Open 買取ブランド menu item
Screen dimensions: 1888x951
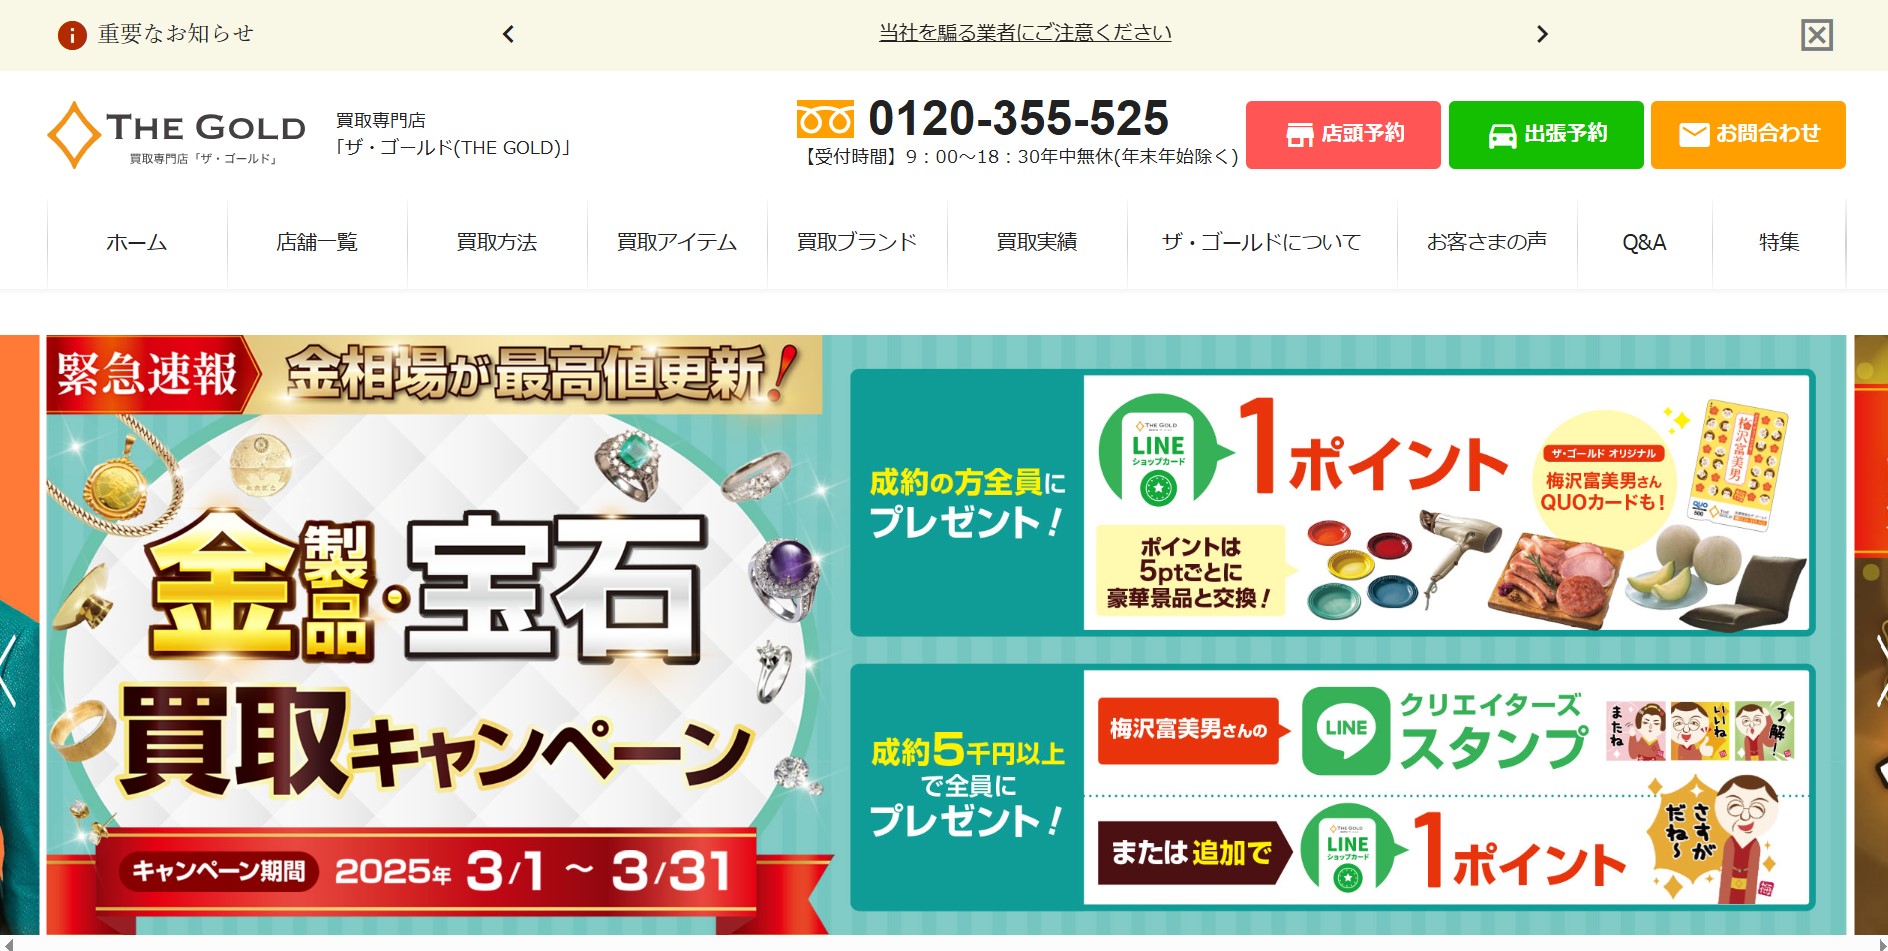point(857,243)
